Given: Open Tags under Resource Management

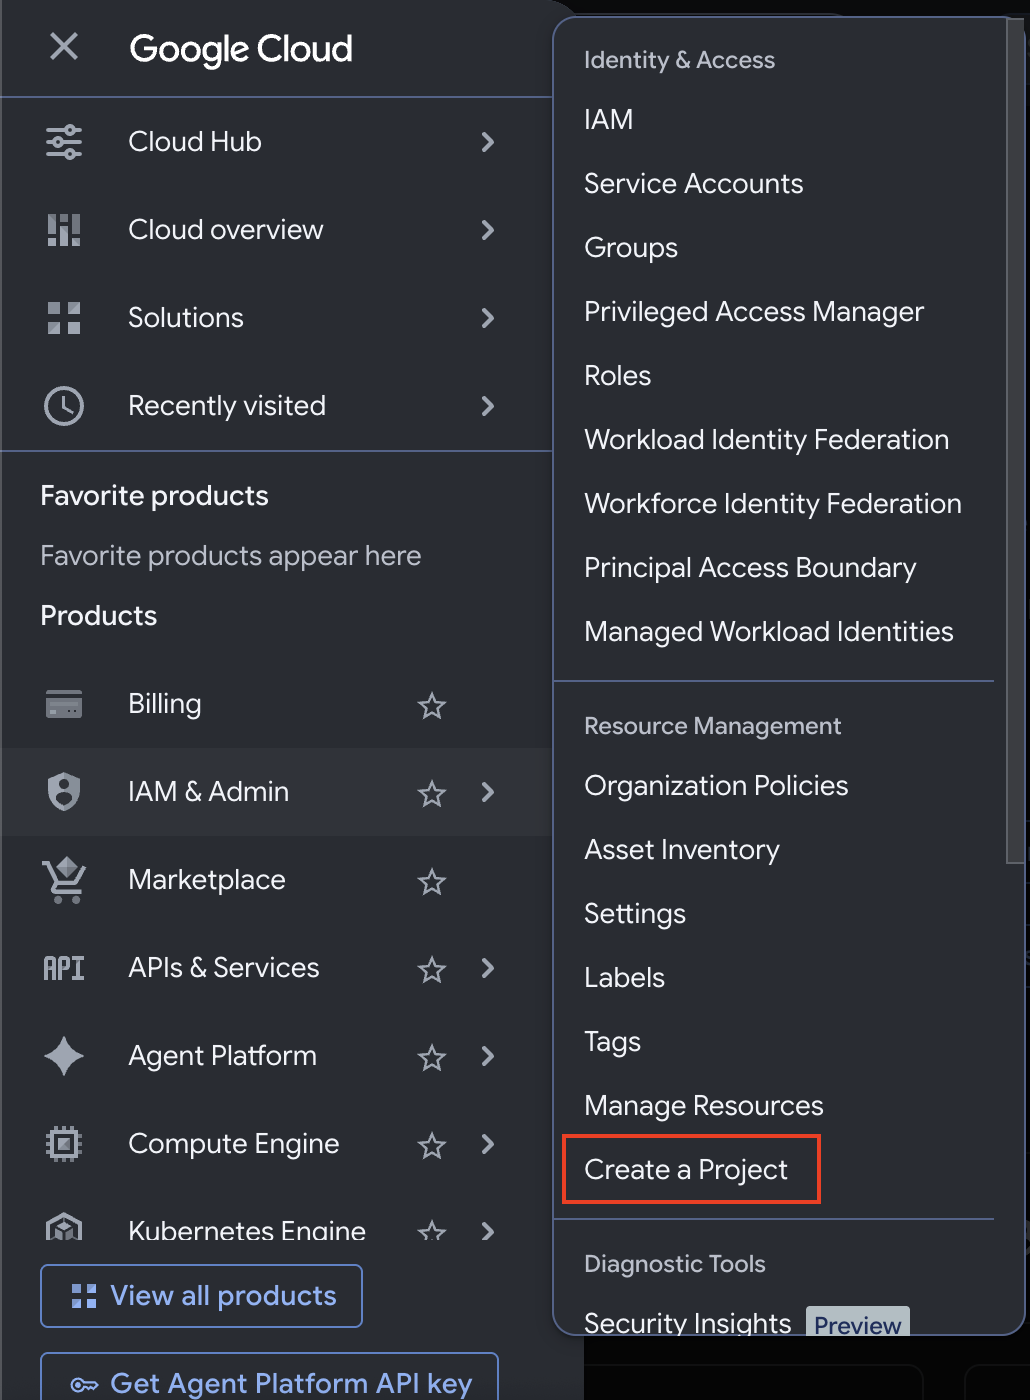Looking at the screenshot, I should pos(613,1042).
